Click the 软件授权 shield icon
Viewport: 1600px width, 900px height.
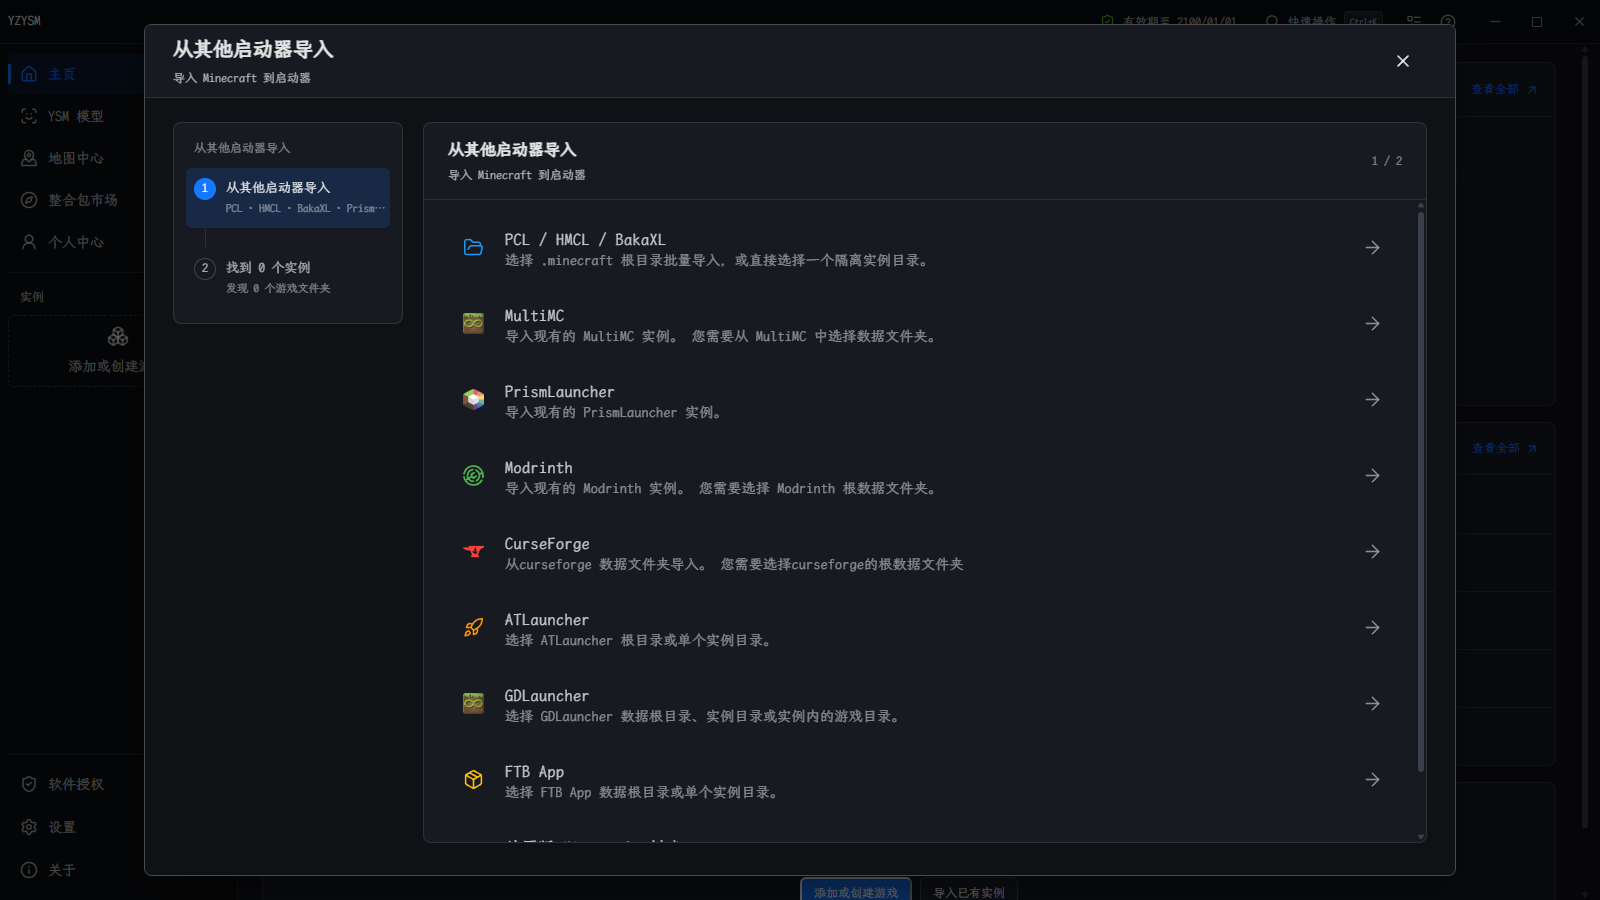click(x=29, y=784)
